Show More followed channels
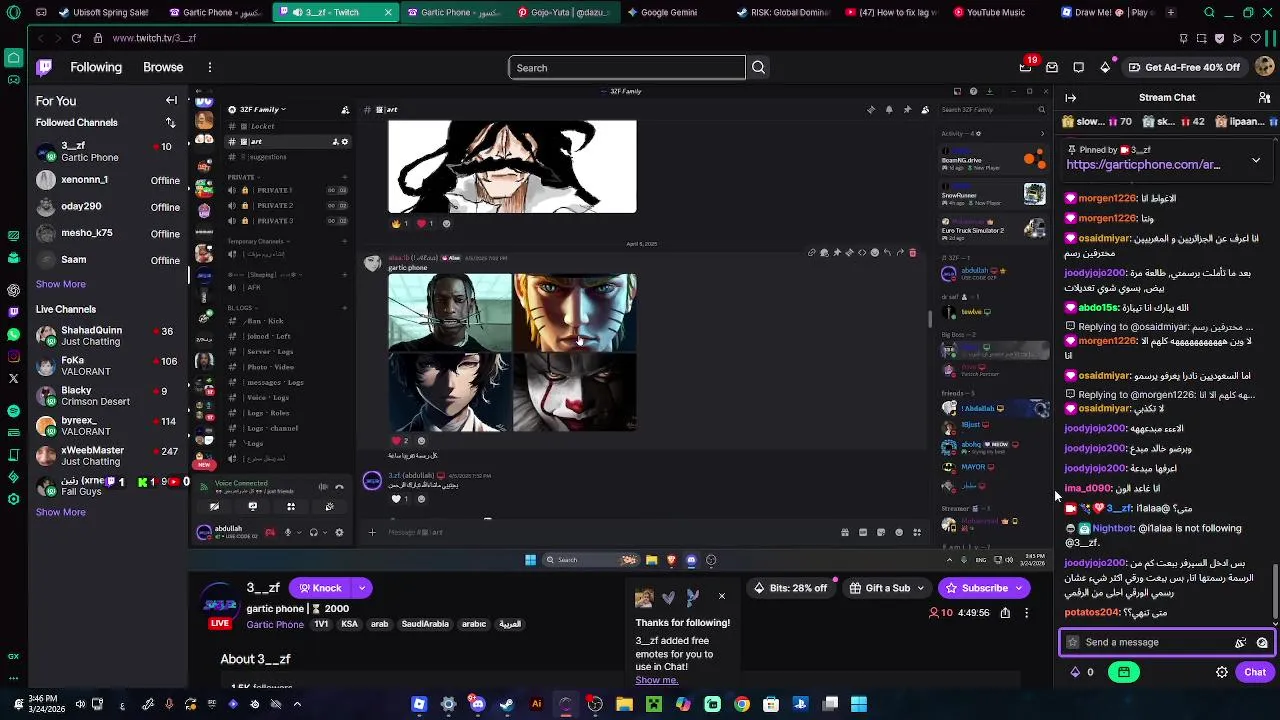 61,284
